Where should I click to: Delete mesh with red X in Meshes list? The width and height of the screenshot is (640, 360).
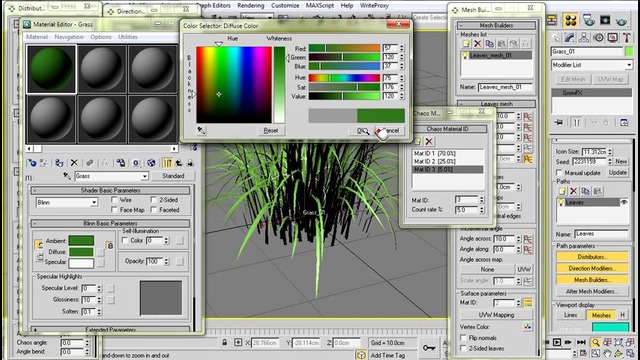click(x=478, y=43)
